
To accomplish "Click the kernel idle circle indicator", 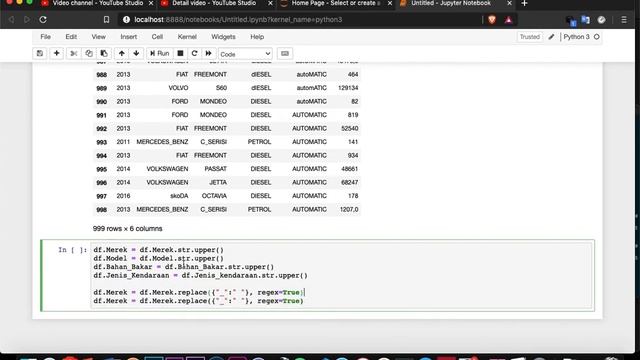I will coord(597,37).
